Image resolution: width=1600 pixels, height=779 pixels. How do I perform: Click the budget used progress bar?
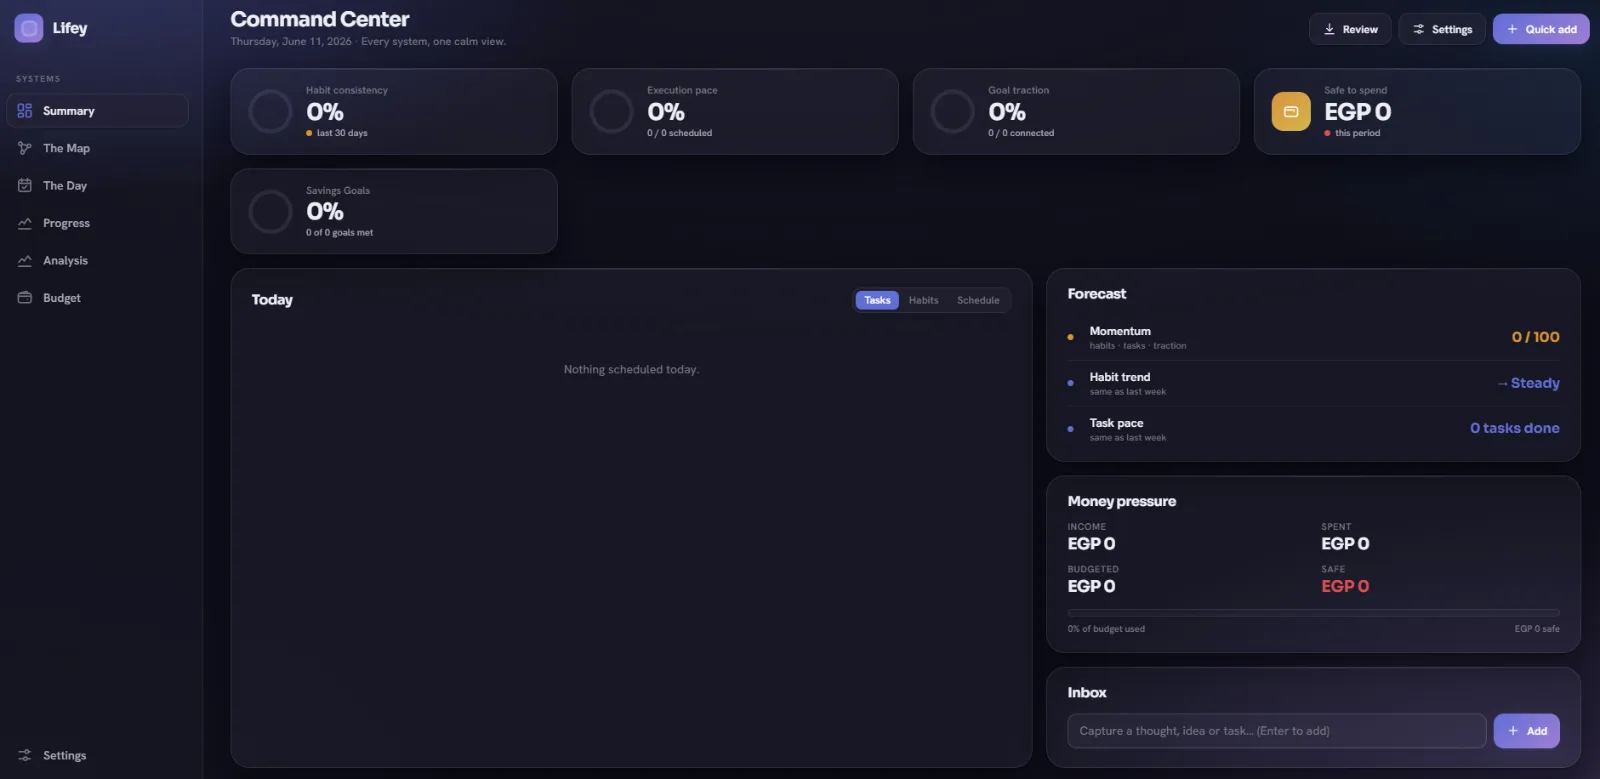pyautogui.click(x=1313, y=613)
